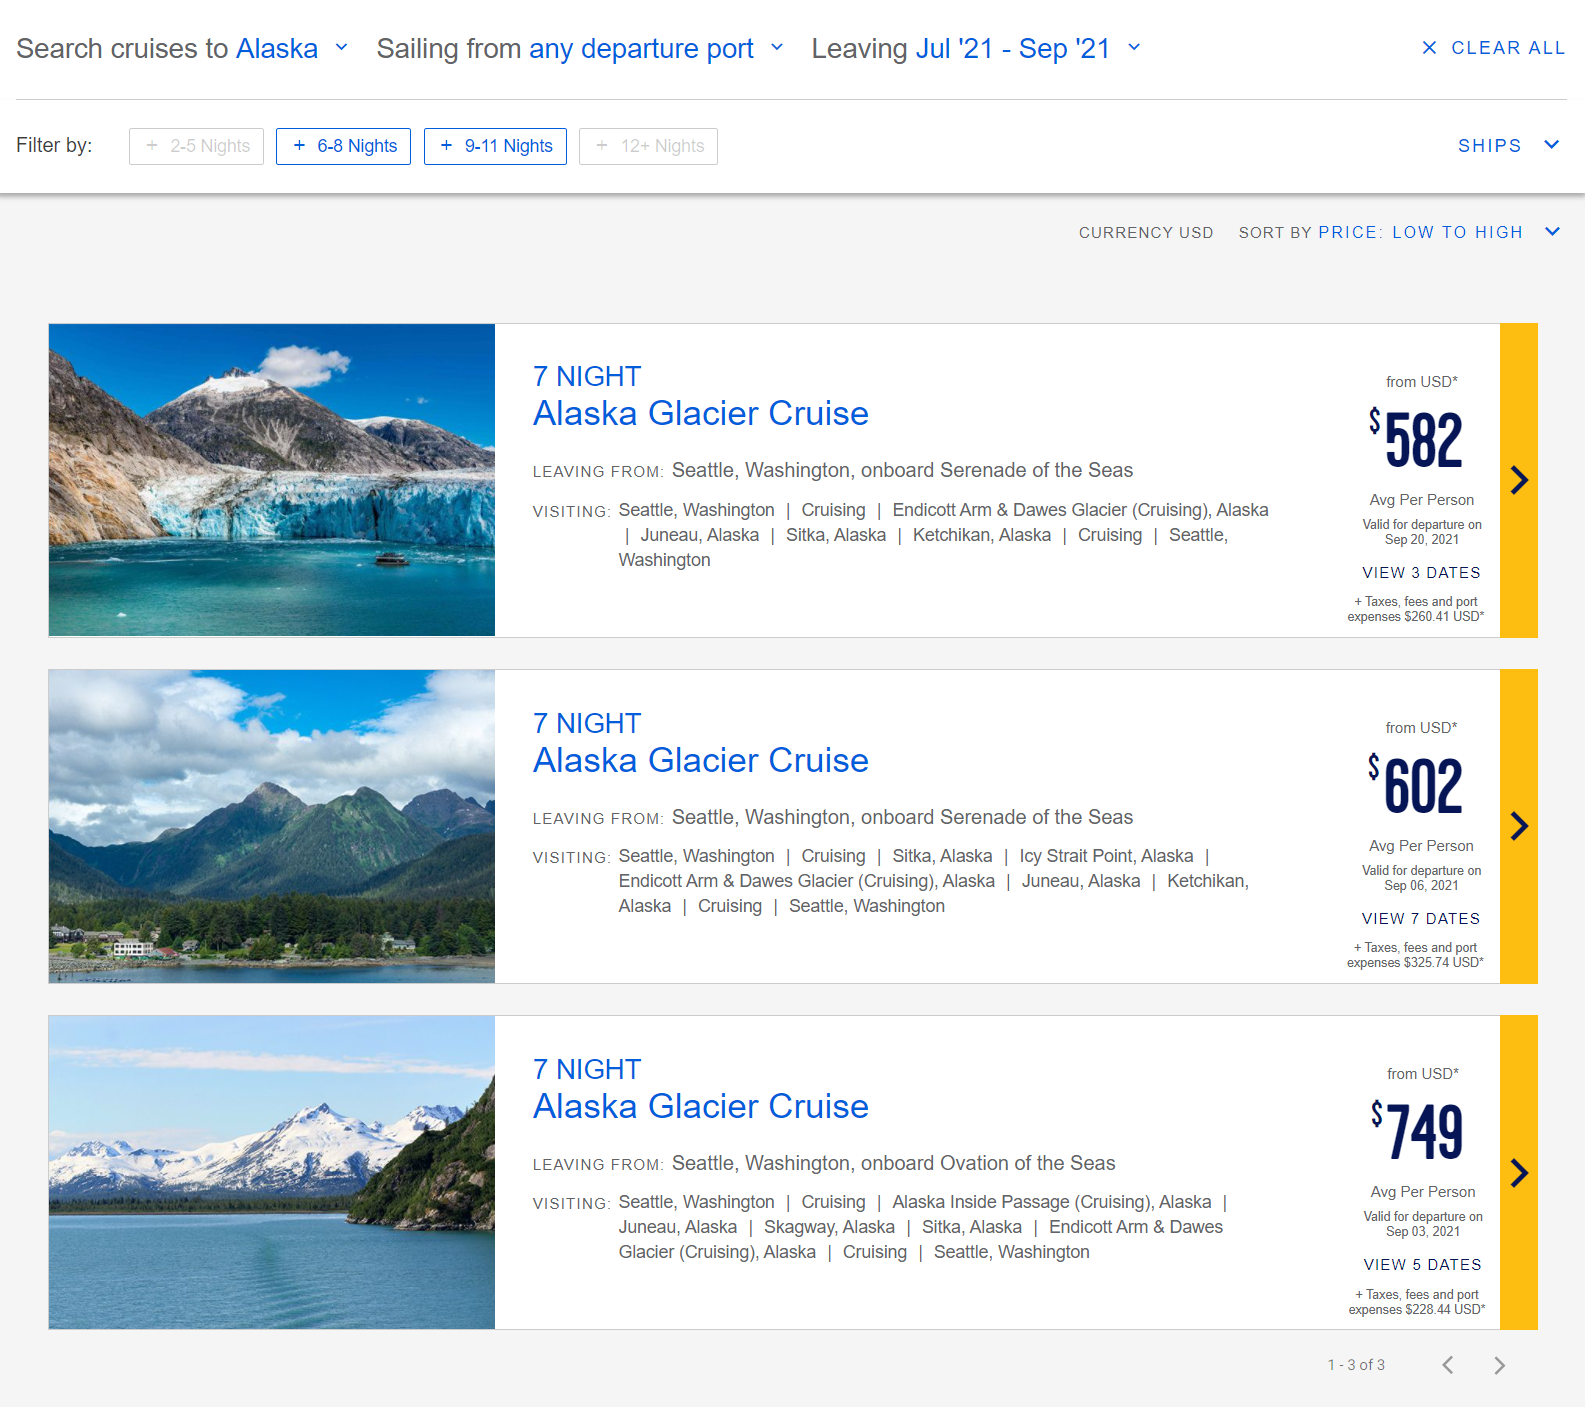View 5 dates for the $749 cruise
The image size is (1585, 1407).
(1422, 1265)
